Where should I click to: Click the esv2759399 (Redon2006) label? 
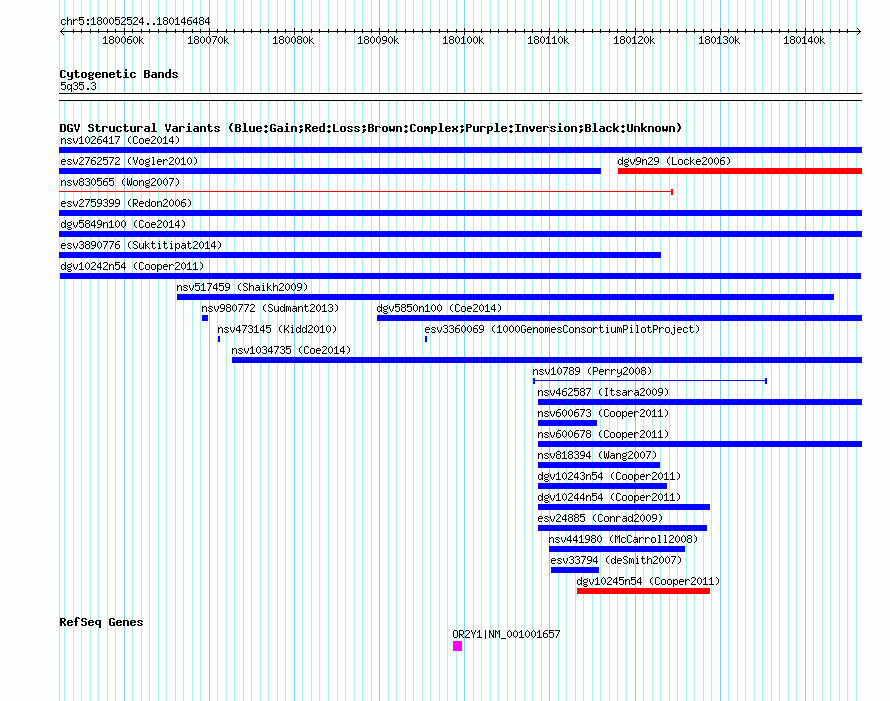point(126,203)
